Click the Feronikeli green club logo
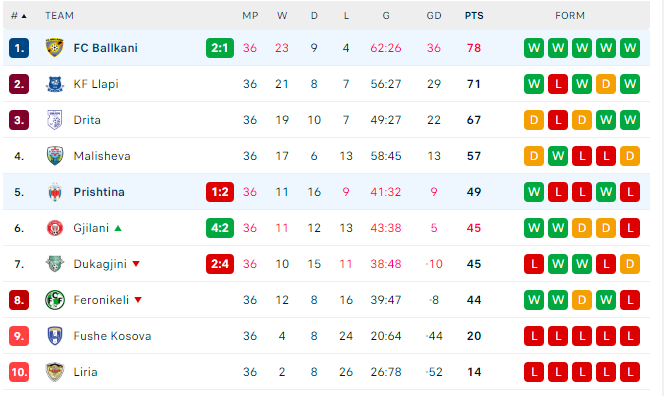 (55, 300)
